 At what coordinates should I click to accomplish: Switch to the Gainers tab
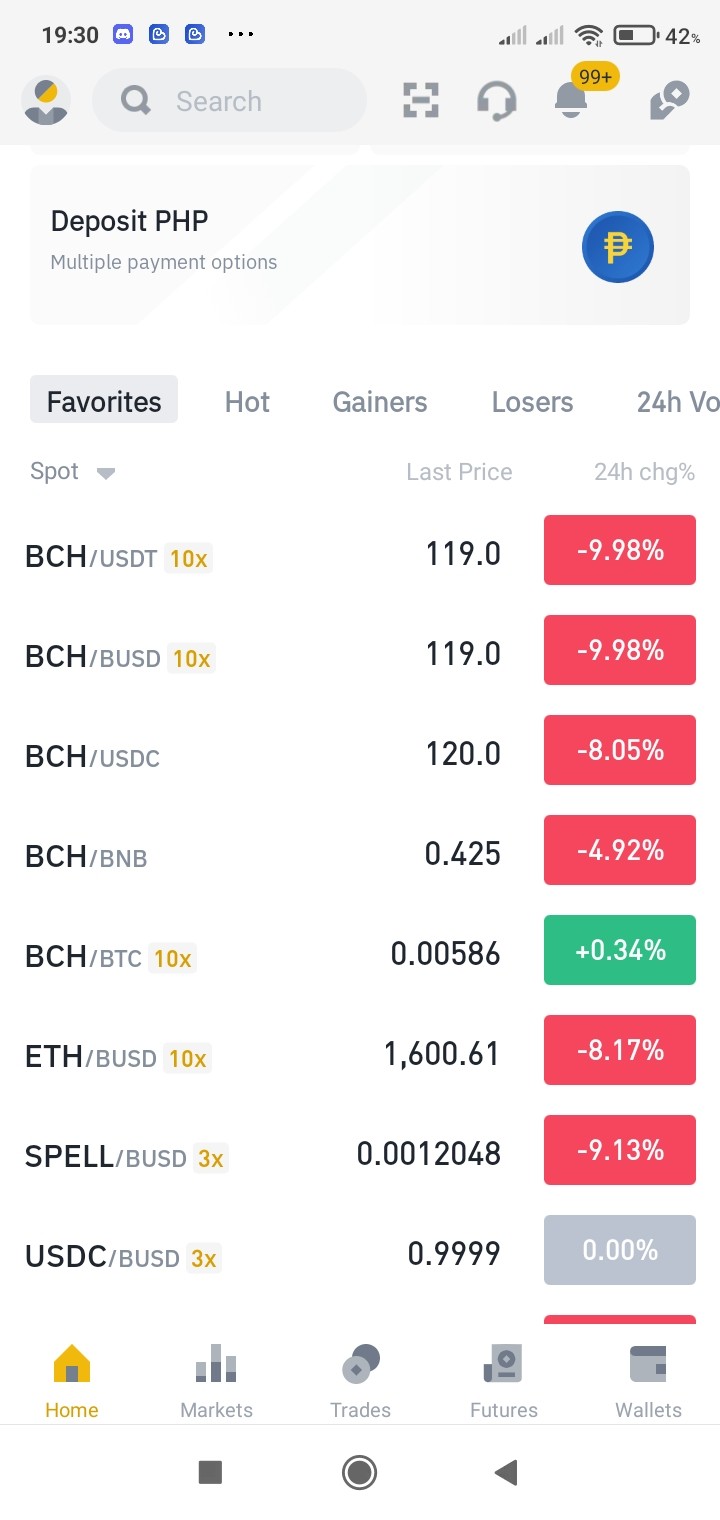pos(380,402)
